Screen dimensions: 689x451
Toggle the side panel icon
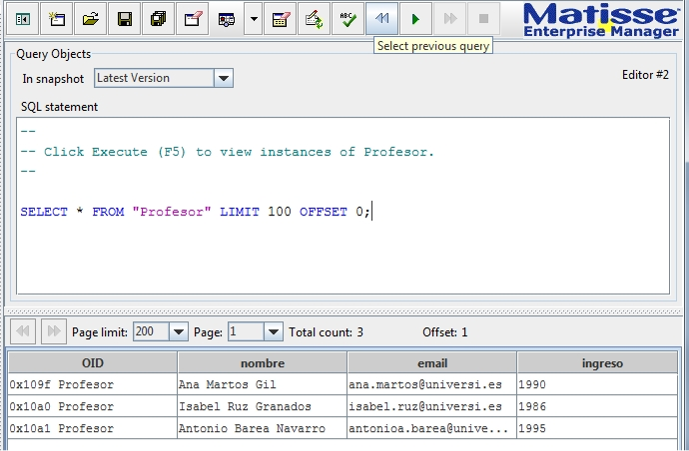tap(23, 19)
